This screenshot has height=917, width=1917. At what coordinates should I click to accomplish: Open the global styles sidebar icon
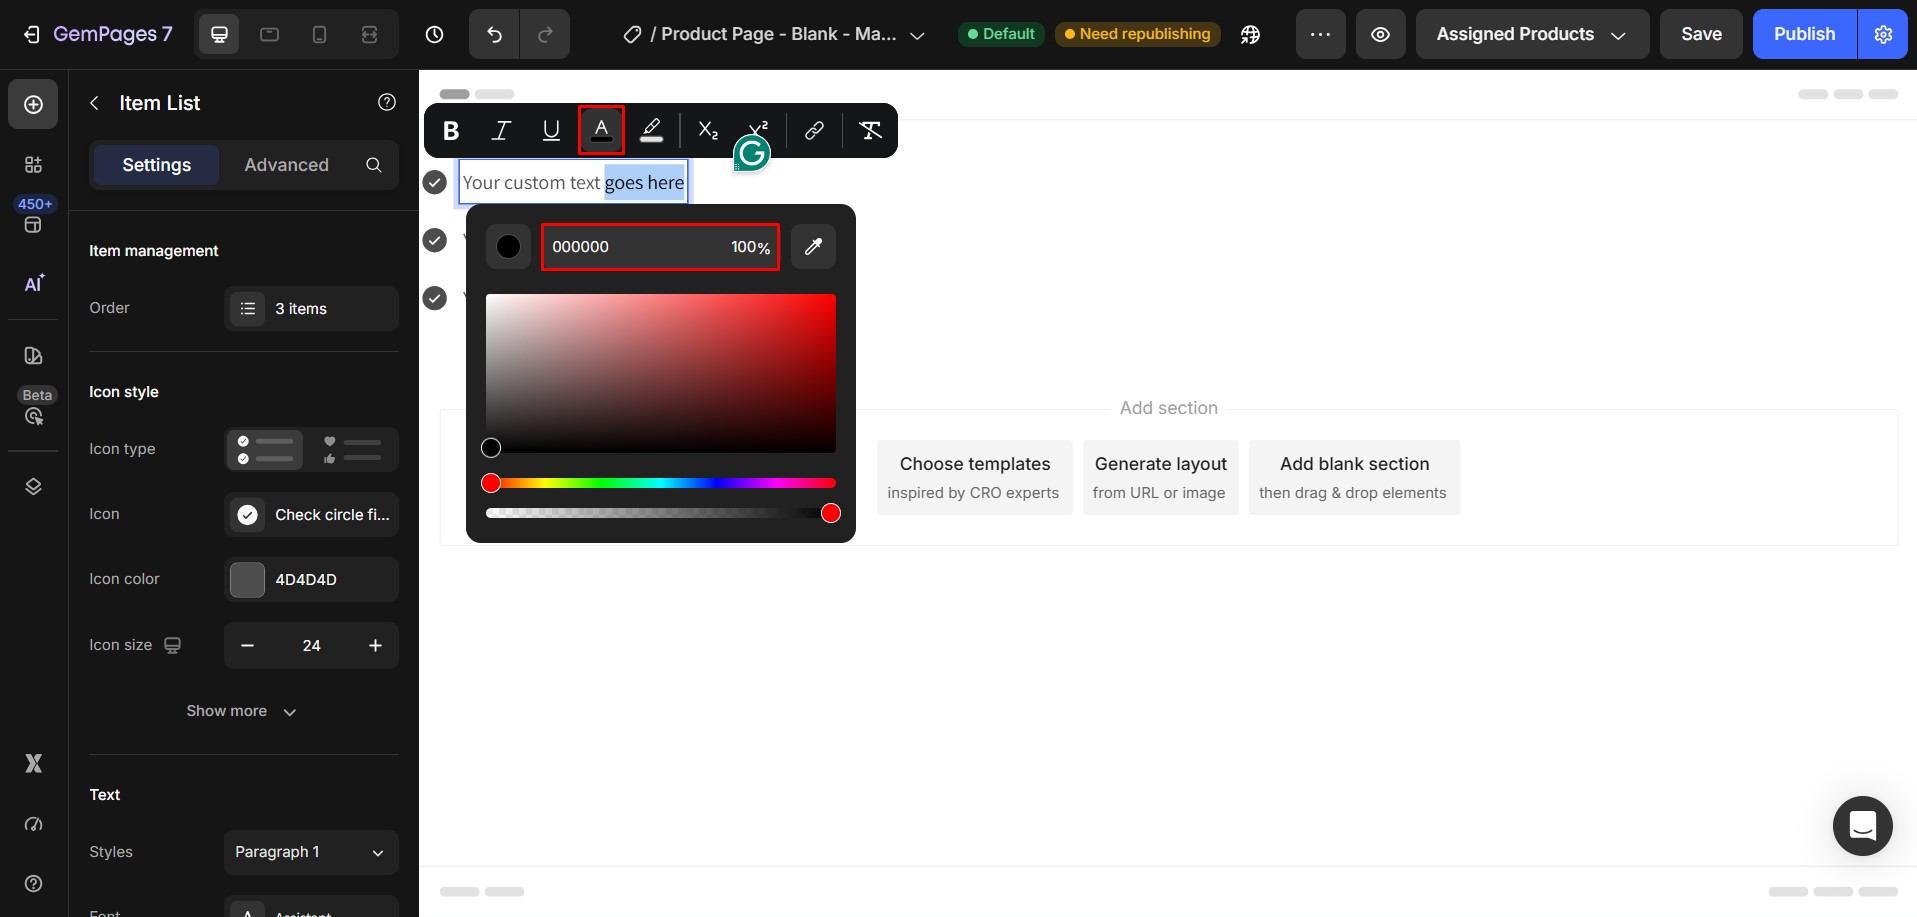(33, 355)
